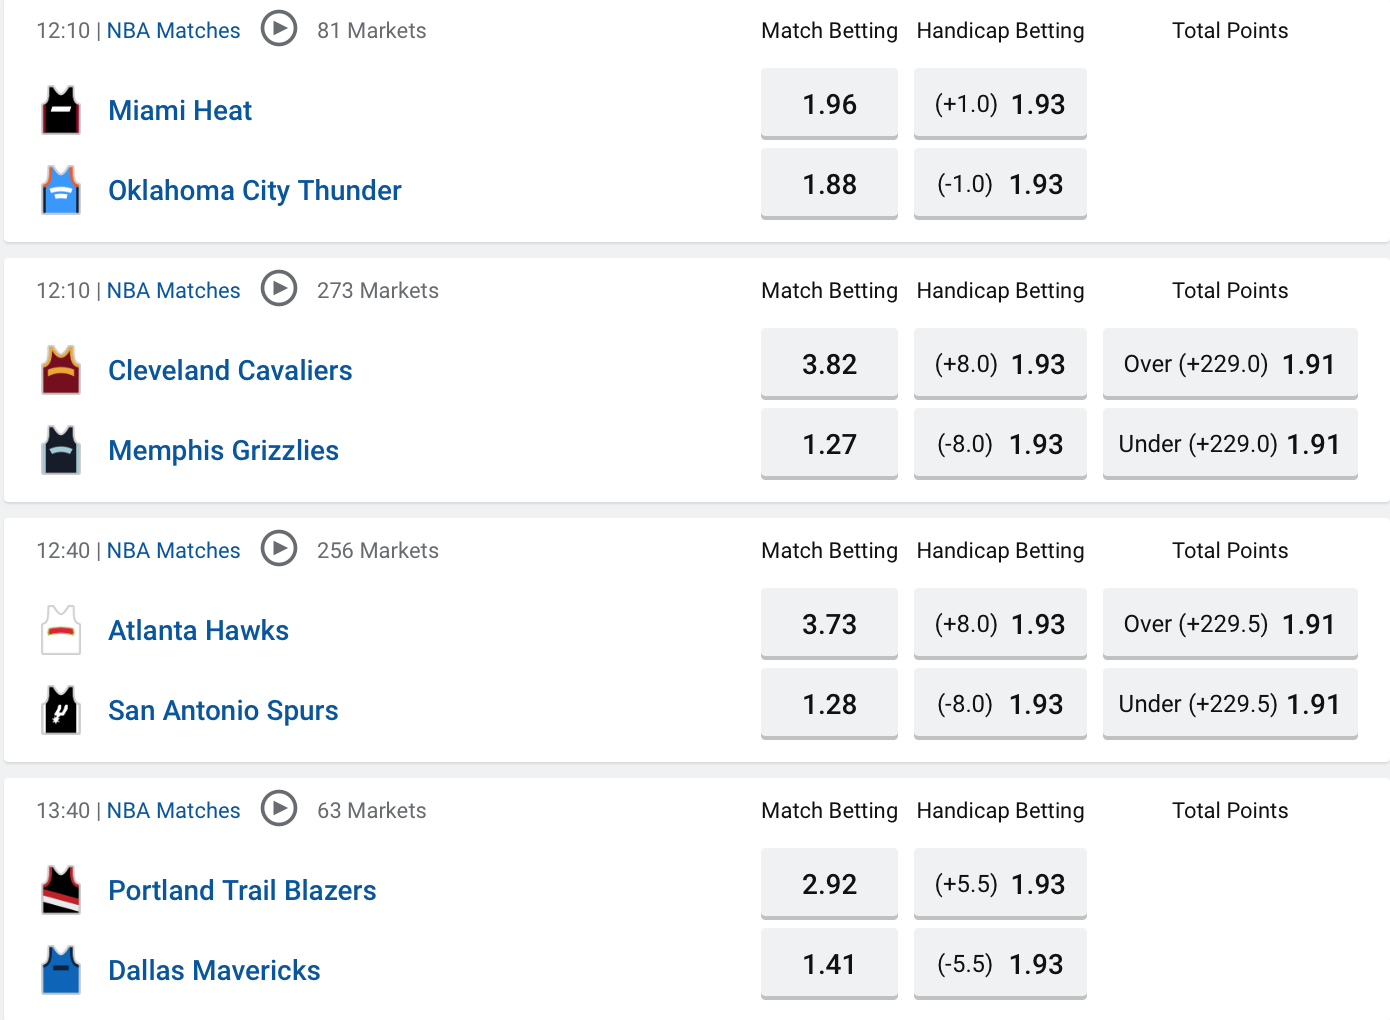Image resolution: width=1390 pixels, height=1020 pixels.
Task: Choose Atlanta Hawks (+8.0) handicap bet
Action: tap(1000, 624)
